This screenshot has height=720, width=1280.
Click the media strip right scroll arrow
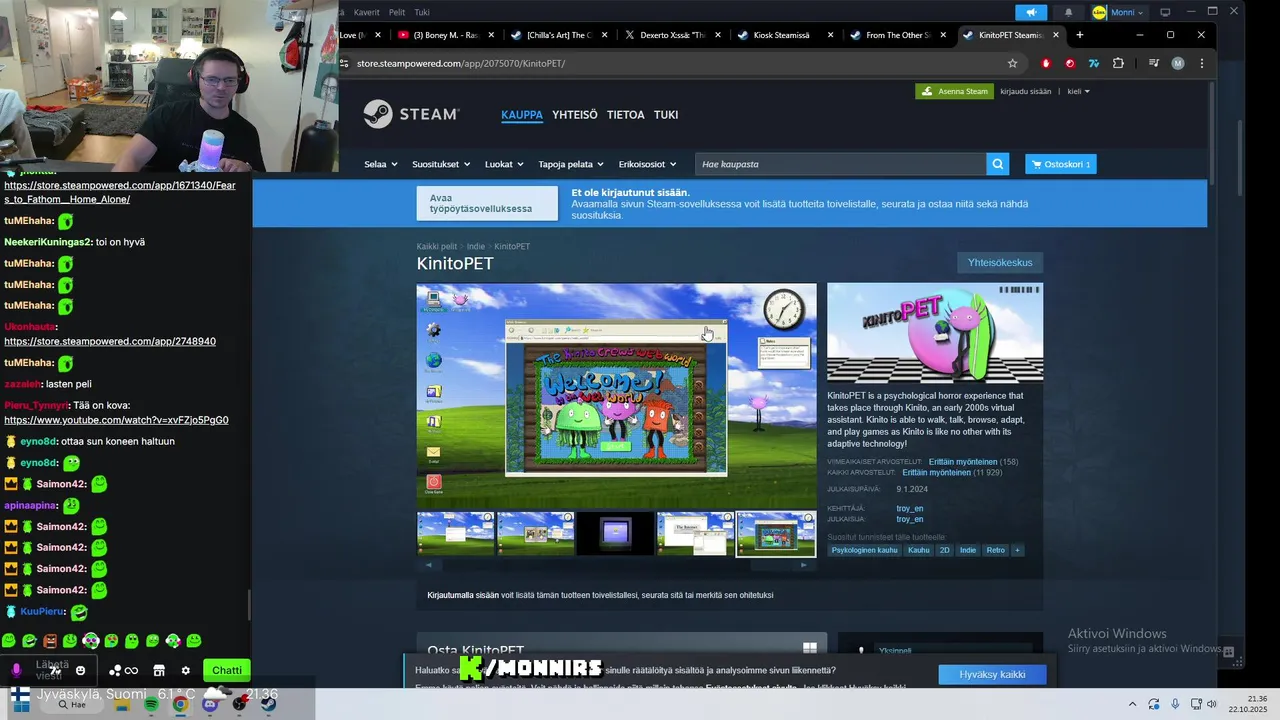click(803, 565)
